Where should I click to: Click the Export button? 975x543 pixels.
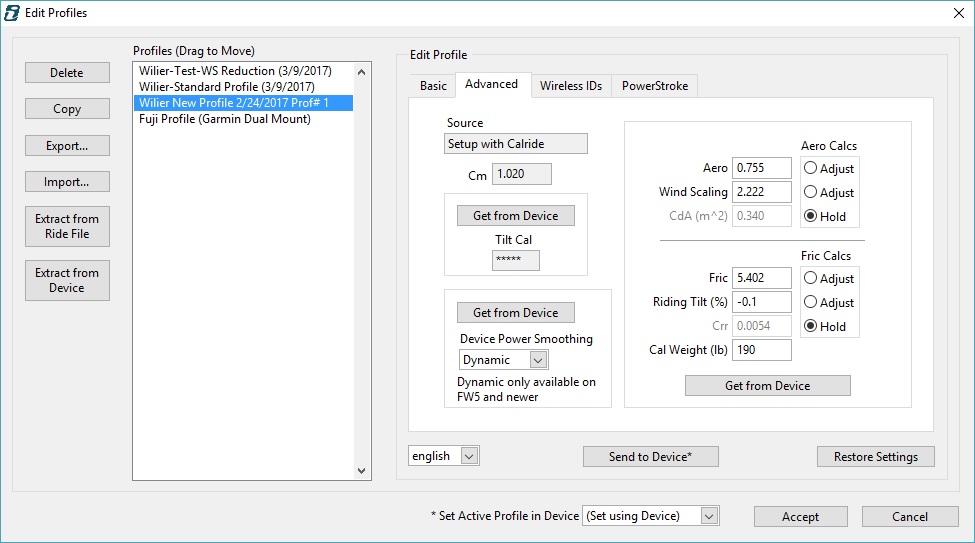(67, 146)
